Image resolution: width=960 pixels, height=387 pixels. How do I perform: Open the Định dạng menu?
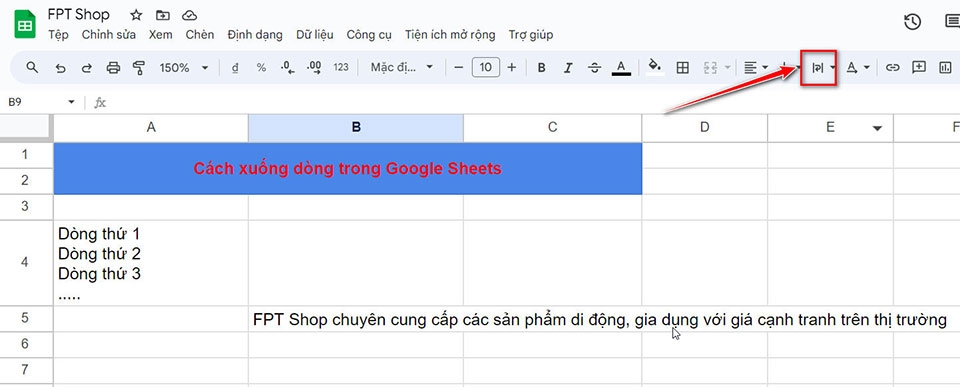tap(255, 35)
